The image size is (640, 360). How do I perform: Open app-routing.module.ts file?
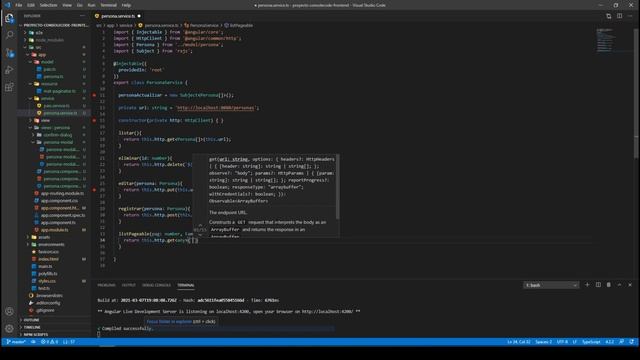pos(62,193)
